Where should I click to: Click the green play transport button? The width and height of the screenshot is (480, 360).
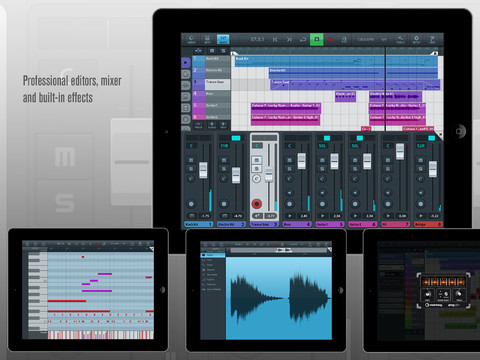click(317, 39)
